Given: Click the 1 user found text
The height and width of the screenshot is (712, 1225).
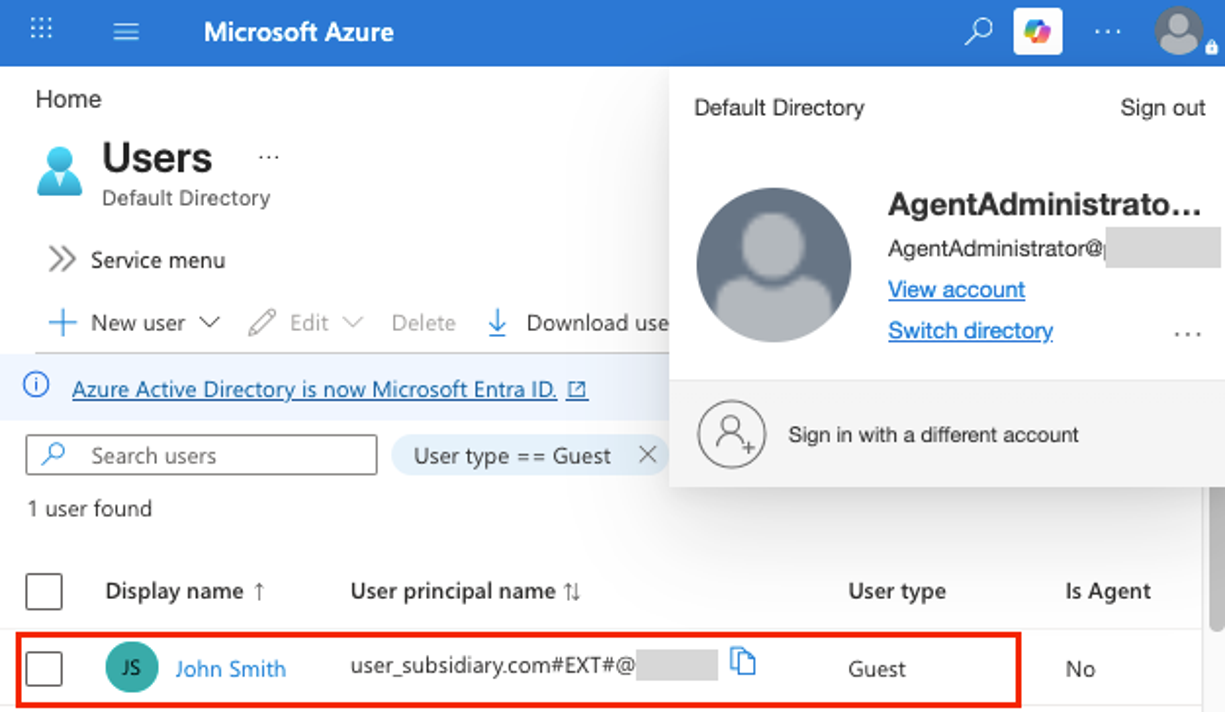Looking at the screenshot, I should coord(90,509).
